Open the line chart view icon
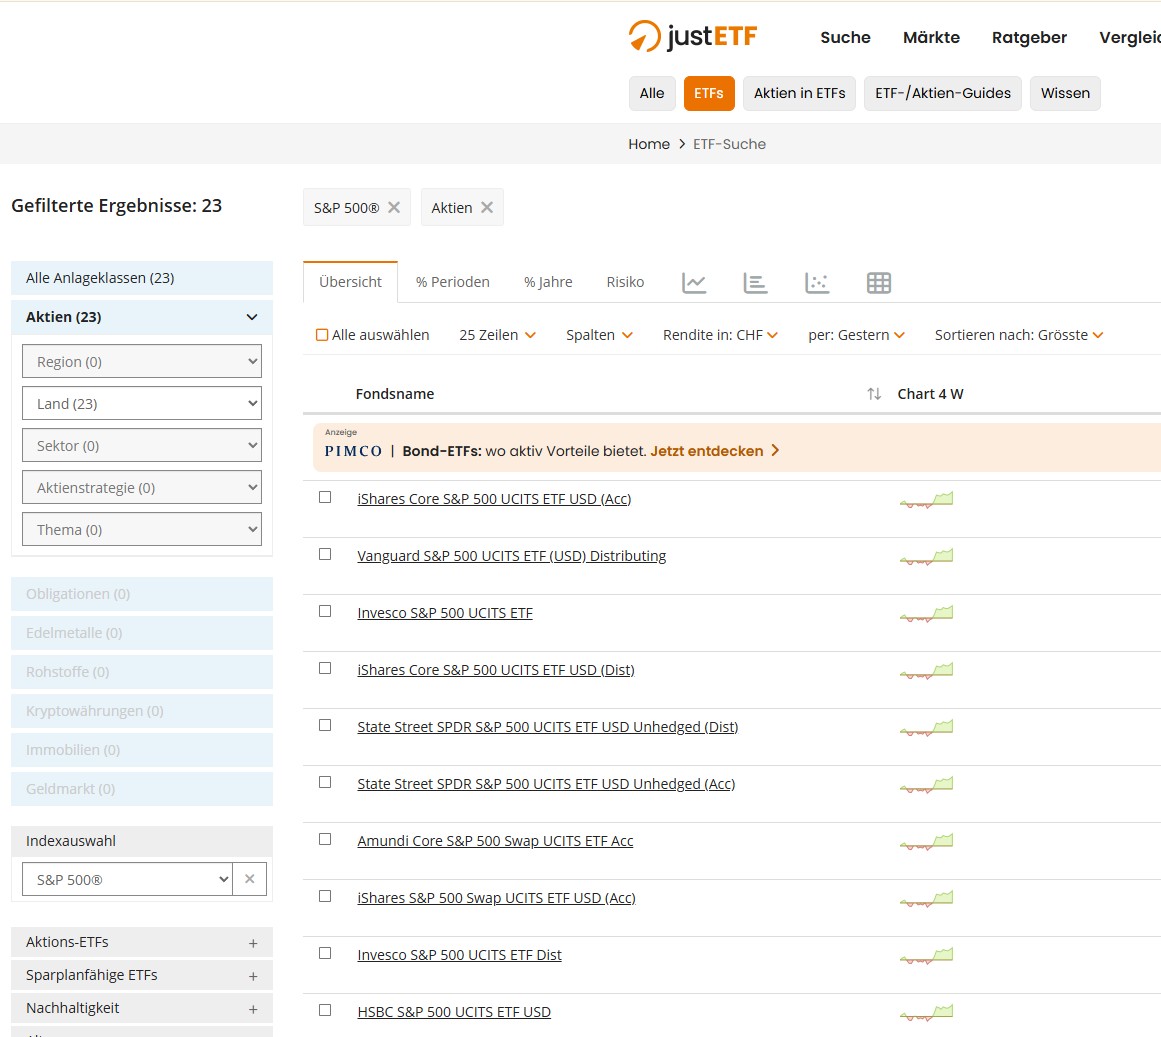 (694, 283)
